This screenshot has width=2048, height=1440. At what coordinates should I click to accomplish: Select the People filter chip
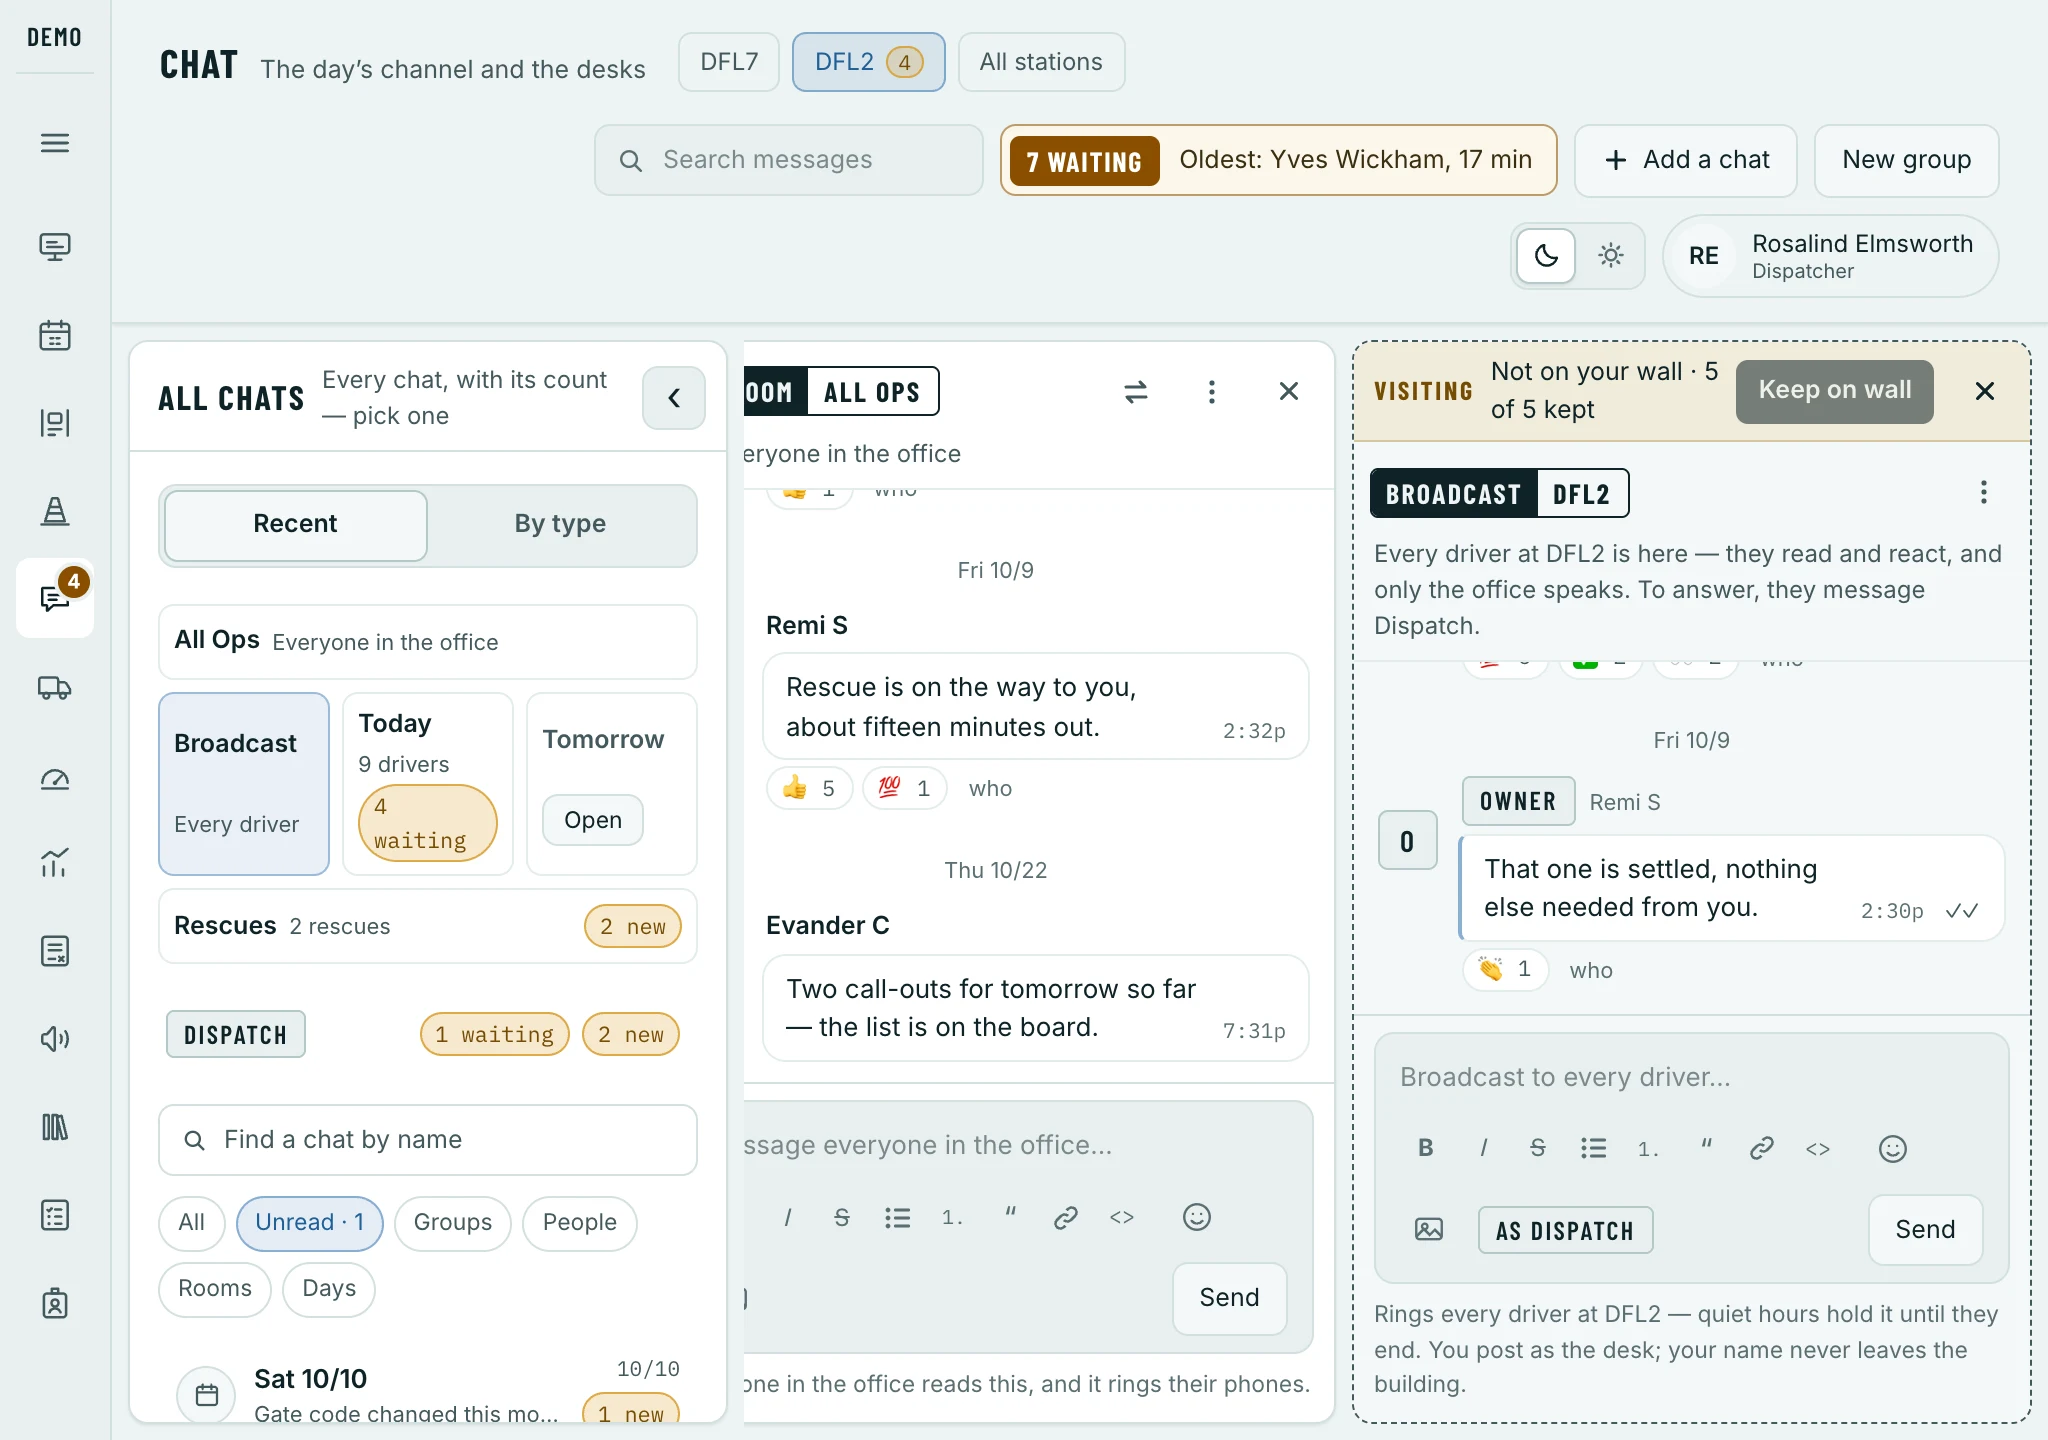coord(580,1223)
